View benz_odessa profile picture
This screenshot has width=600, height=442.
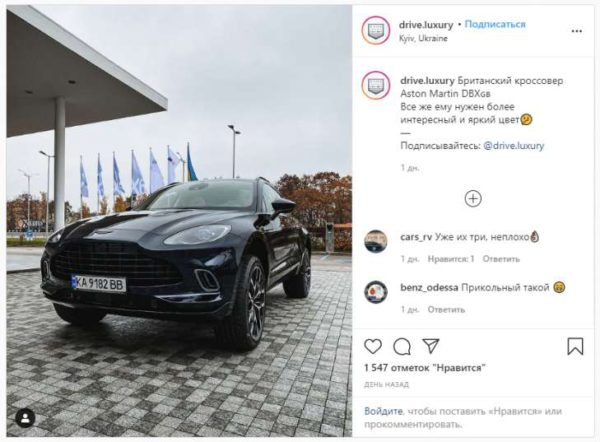376,292
